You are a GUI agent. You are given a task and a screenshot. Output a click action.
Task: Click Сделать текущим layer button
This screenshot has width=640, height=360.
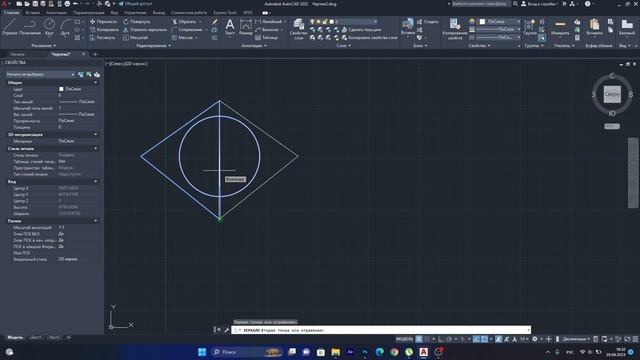pos(361,30)
